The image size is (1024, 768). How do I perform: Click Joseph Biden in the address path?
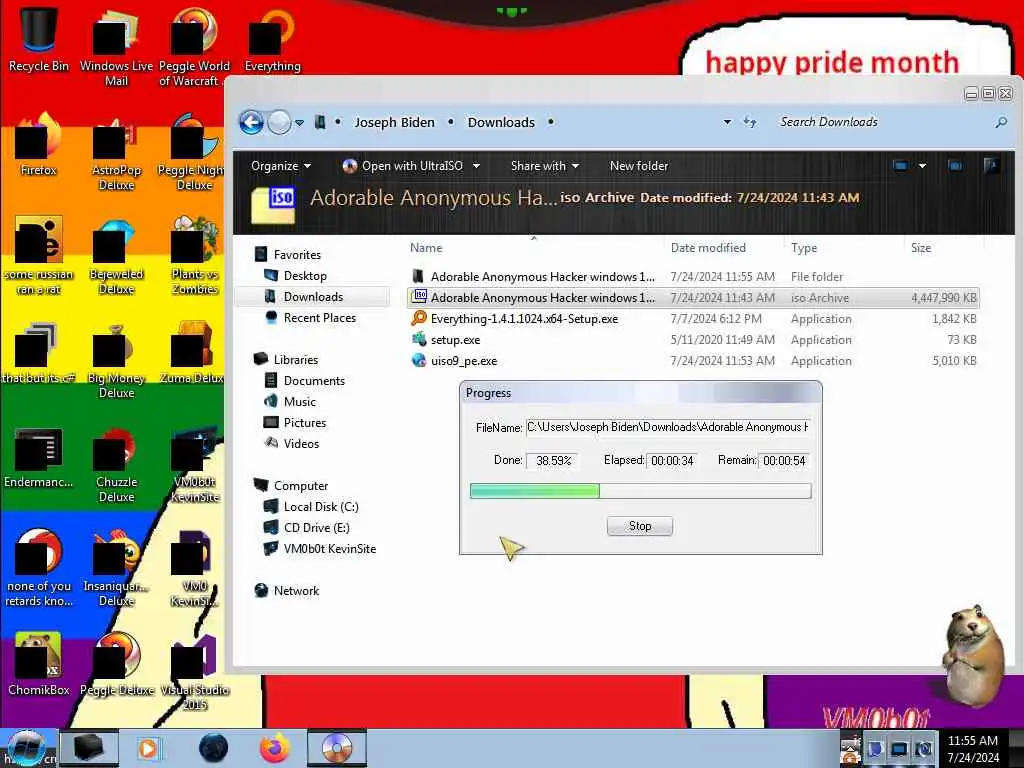pos(394,122)
